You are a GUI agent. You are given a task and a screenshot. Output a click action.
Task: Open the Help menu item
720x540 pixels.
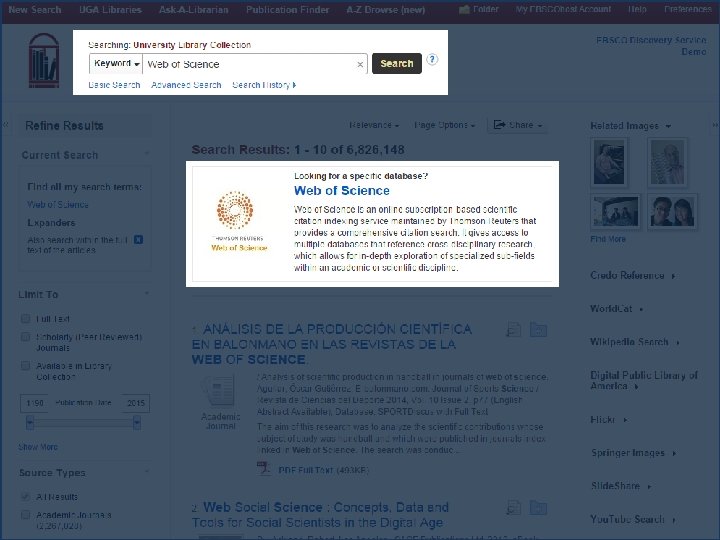point(637,9)
